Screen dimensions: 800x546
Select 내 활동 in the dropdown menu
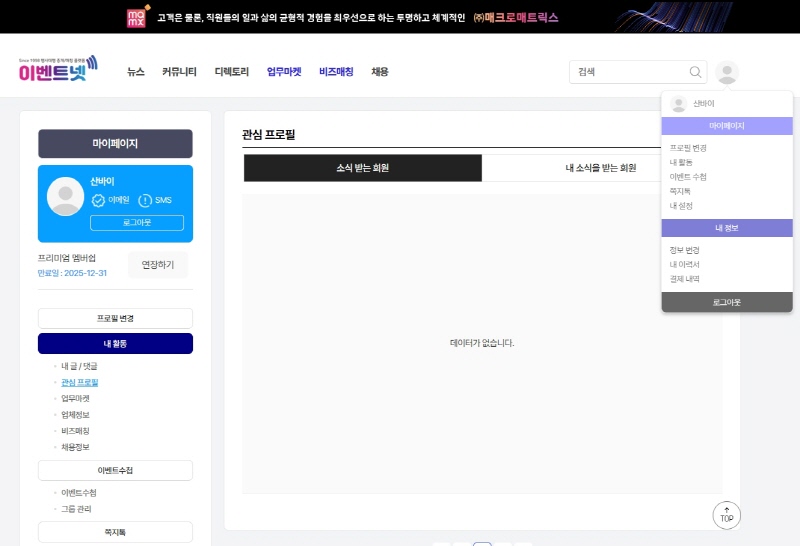681,162
